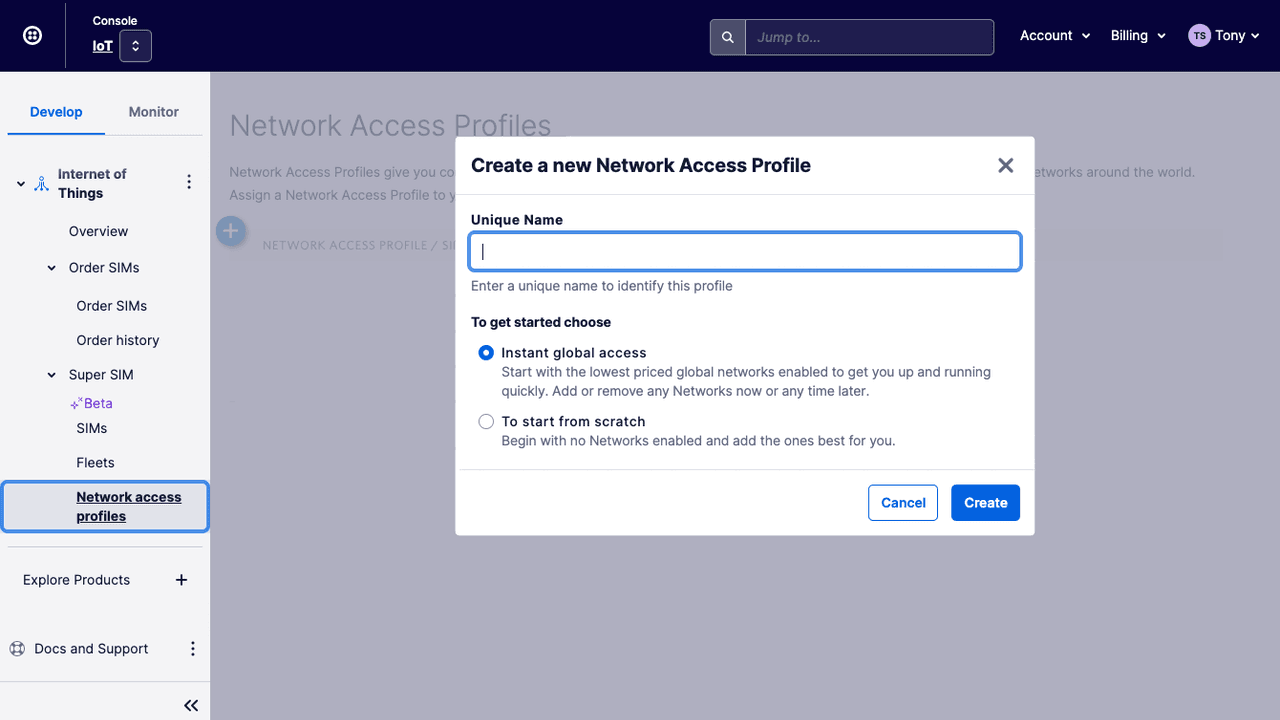The height and width of the screenshot is (720, 1280).
Task: Collapse the Super SIM section
Action: [x=51, y=374]
